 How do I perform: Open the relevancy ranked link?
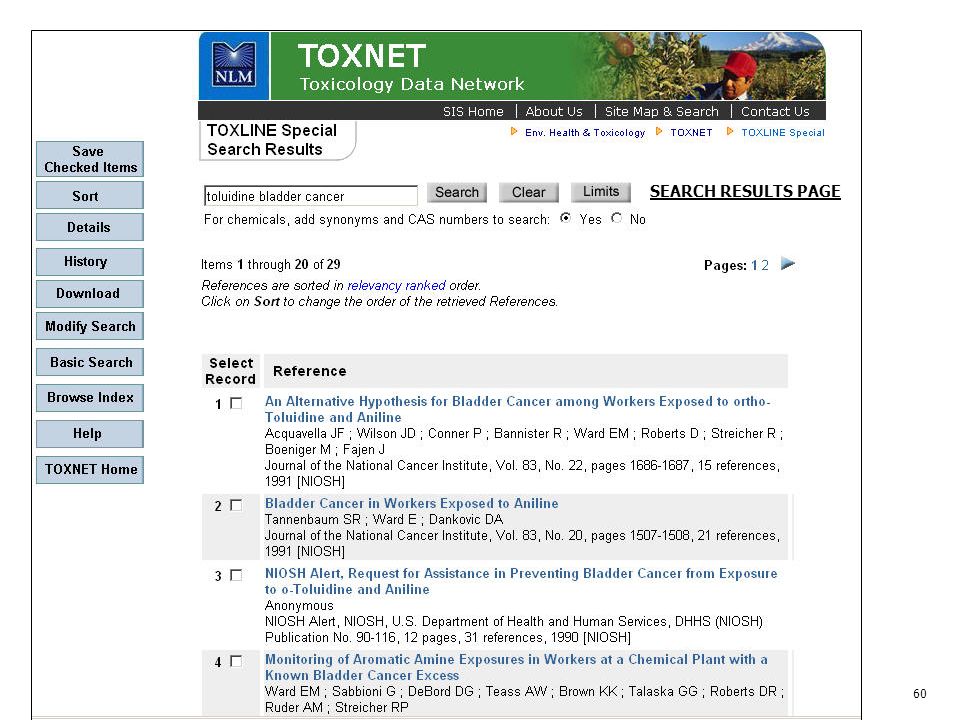(396, 285)
